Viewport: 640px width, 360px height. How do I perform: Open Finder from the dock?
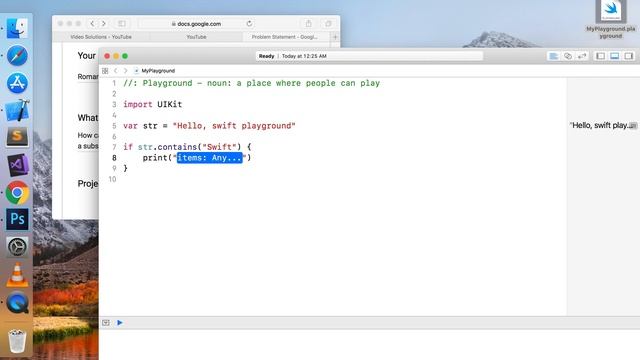pyautogui.click(x=17, y=29)
